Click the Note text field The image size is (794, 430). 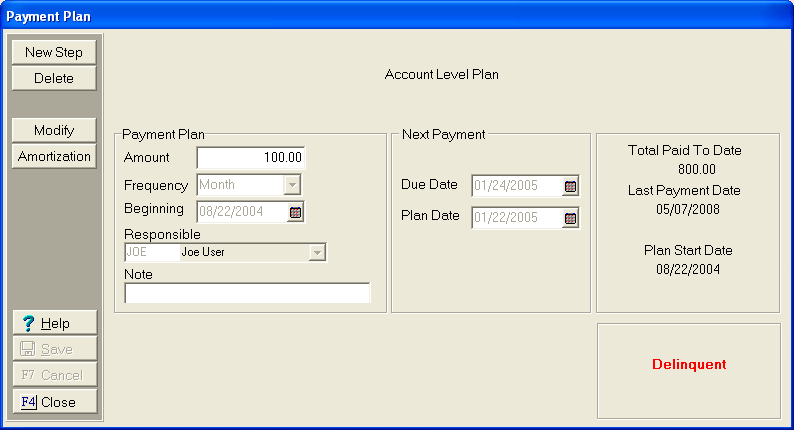click(x=247, y=293)
